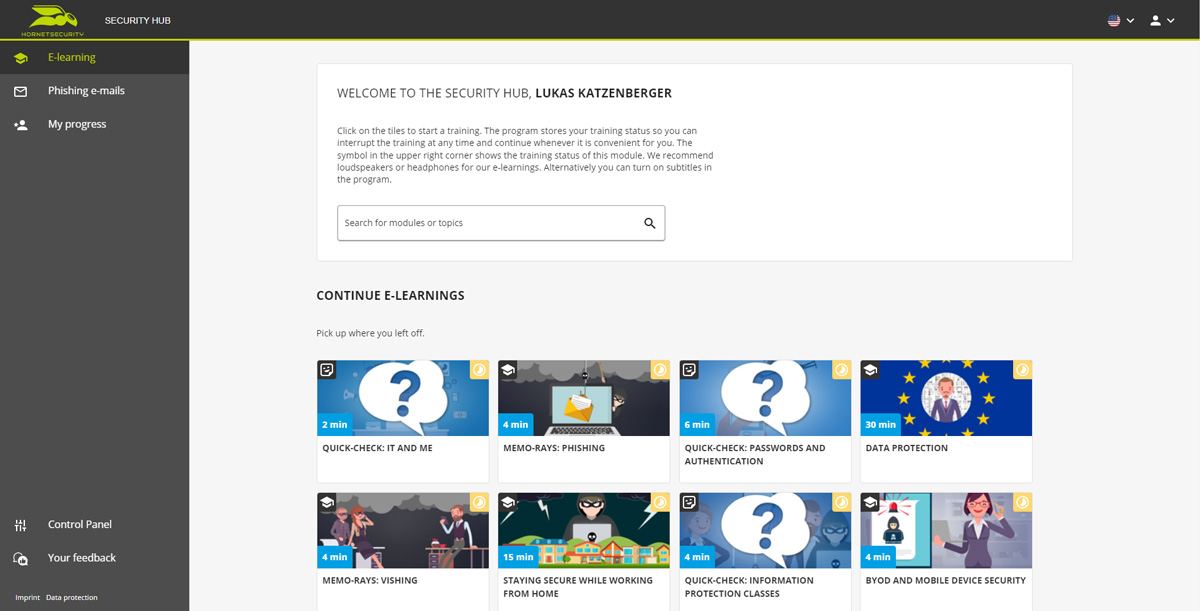
Task: Click status icon on Memo-Rays: Phishing tile
Action: 660,370
